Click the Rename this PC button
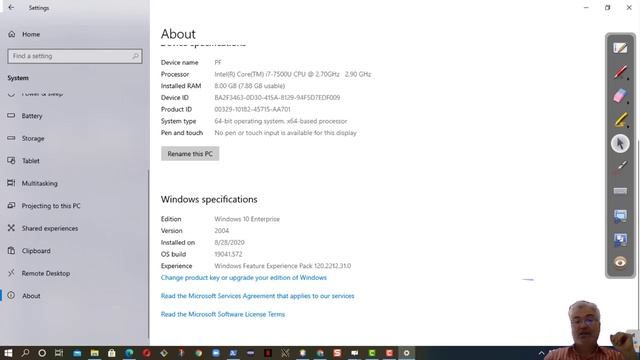 coord(190,154)
